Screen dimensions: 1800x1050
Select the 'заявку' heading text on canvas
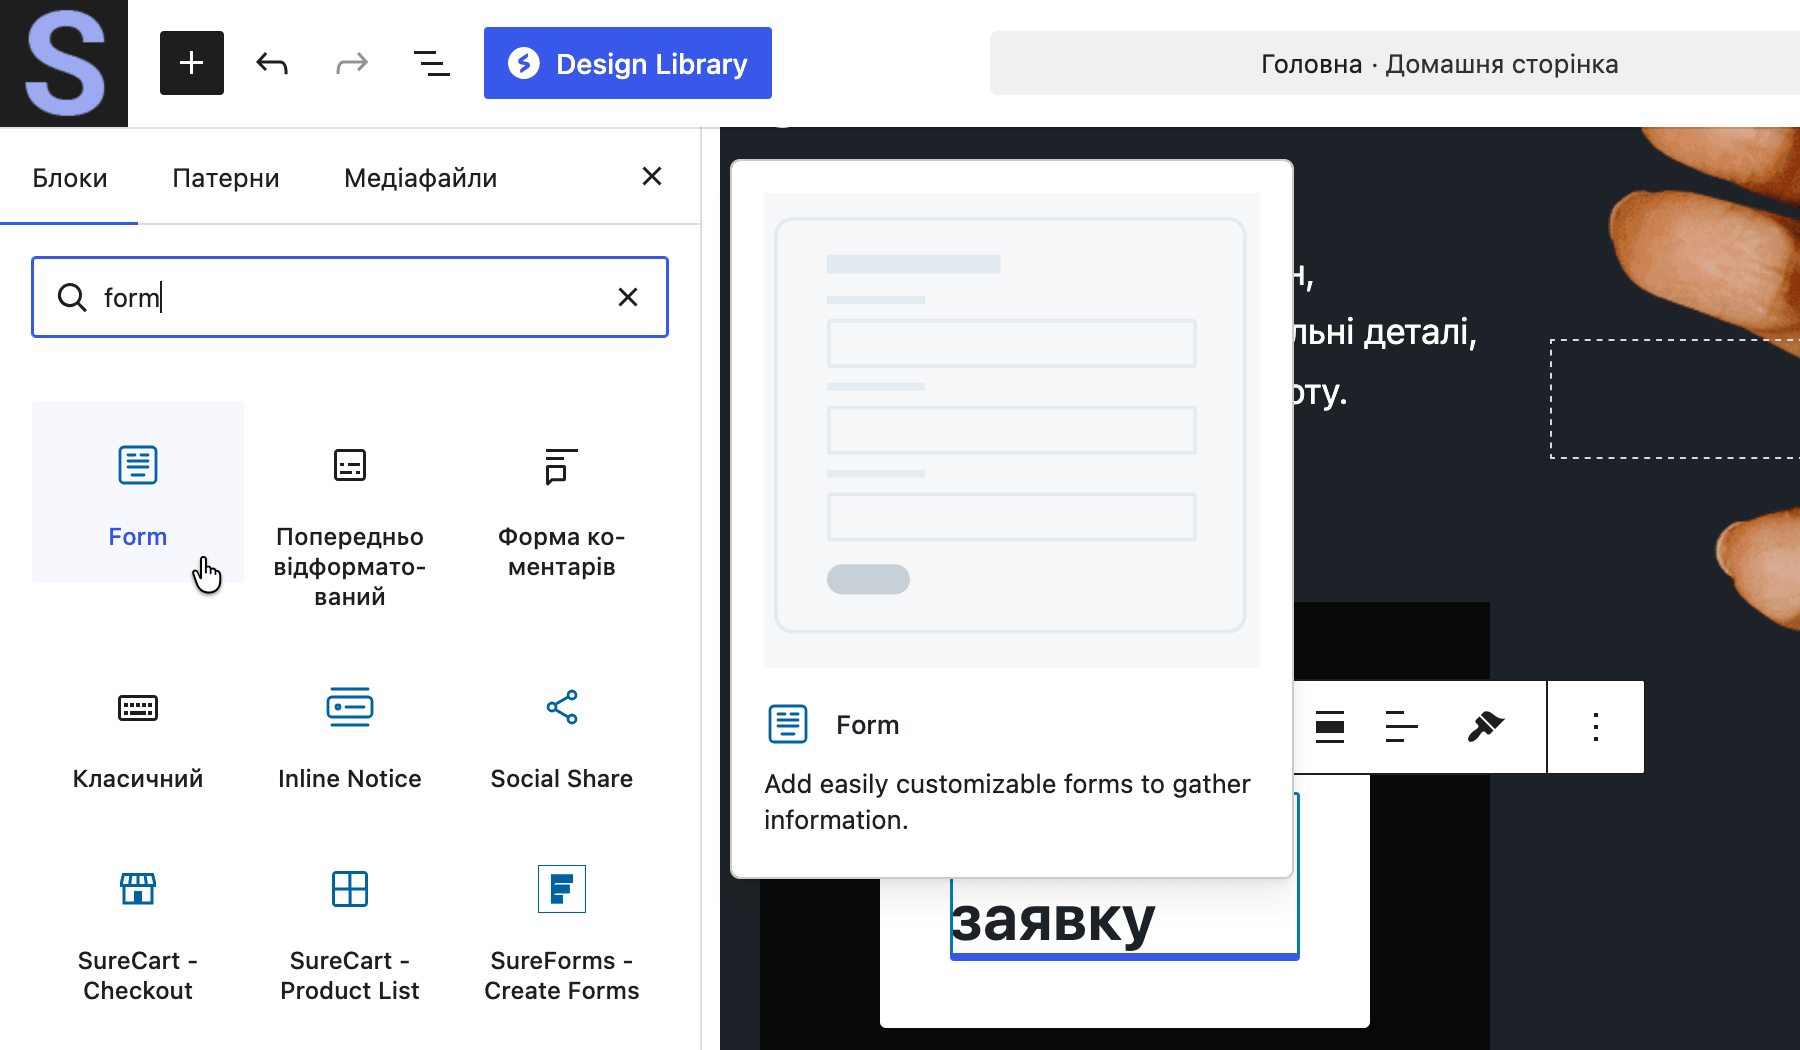1052,920
